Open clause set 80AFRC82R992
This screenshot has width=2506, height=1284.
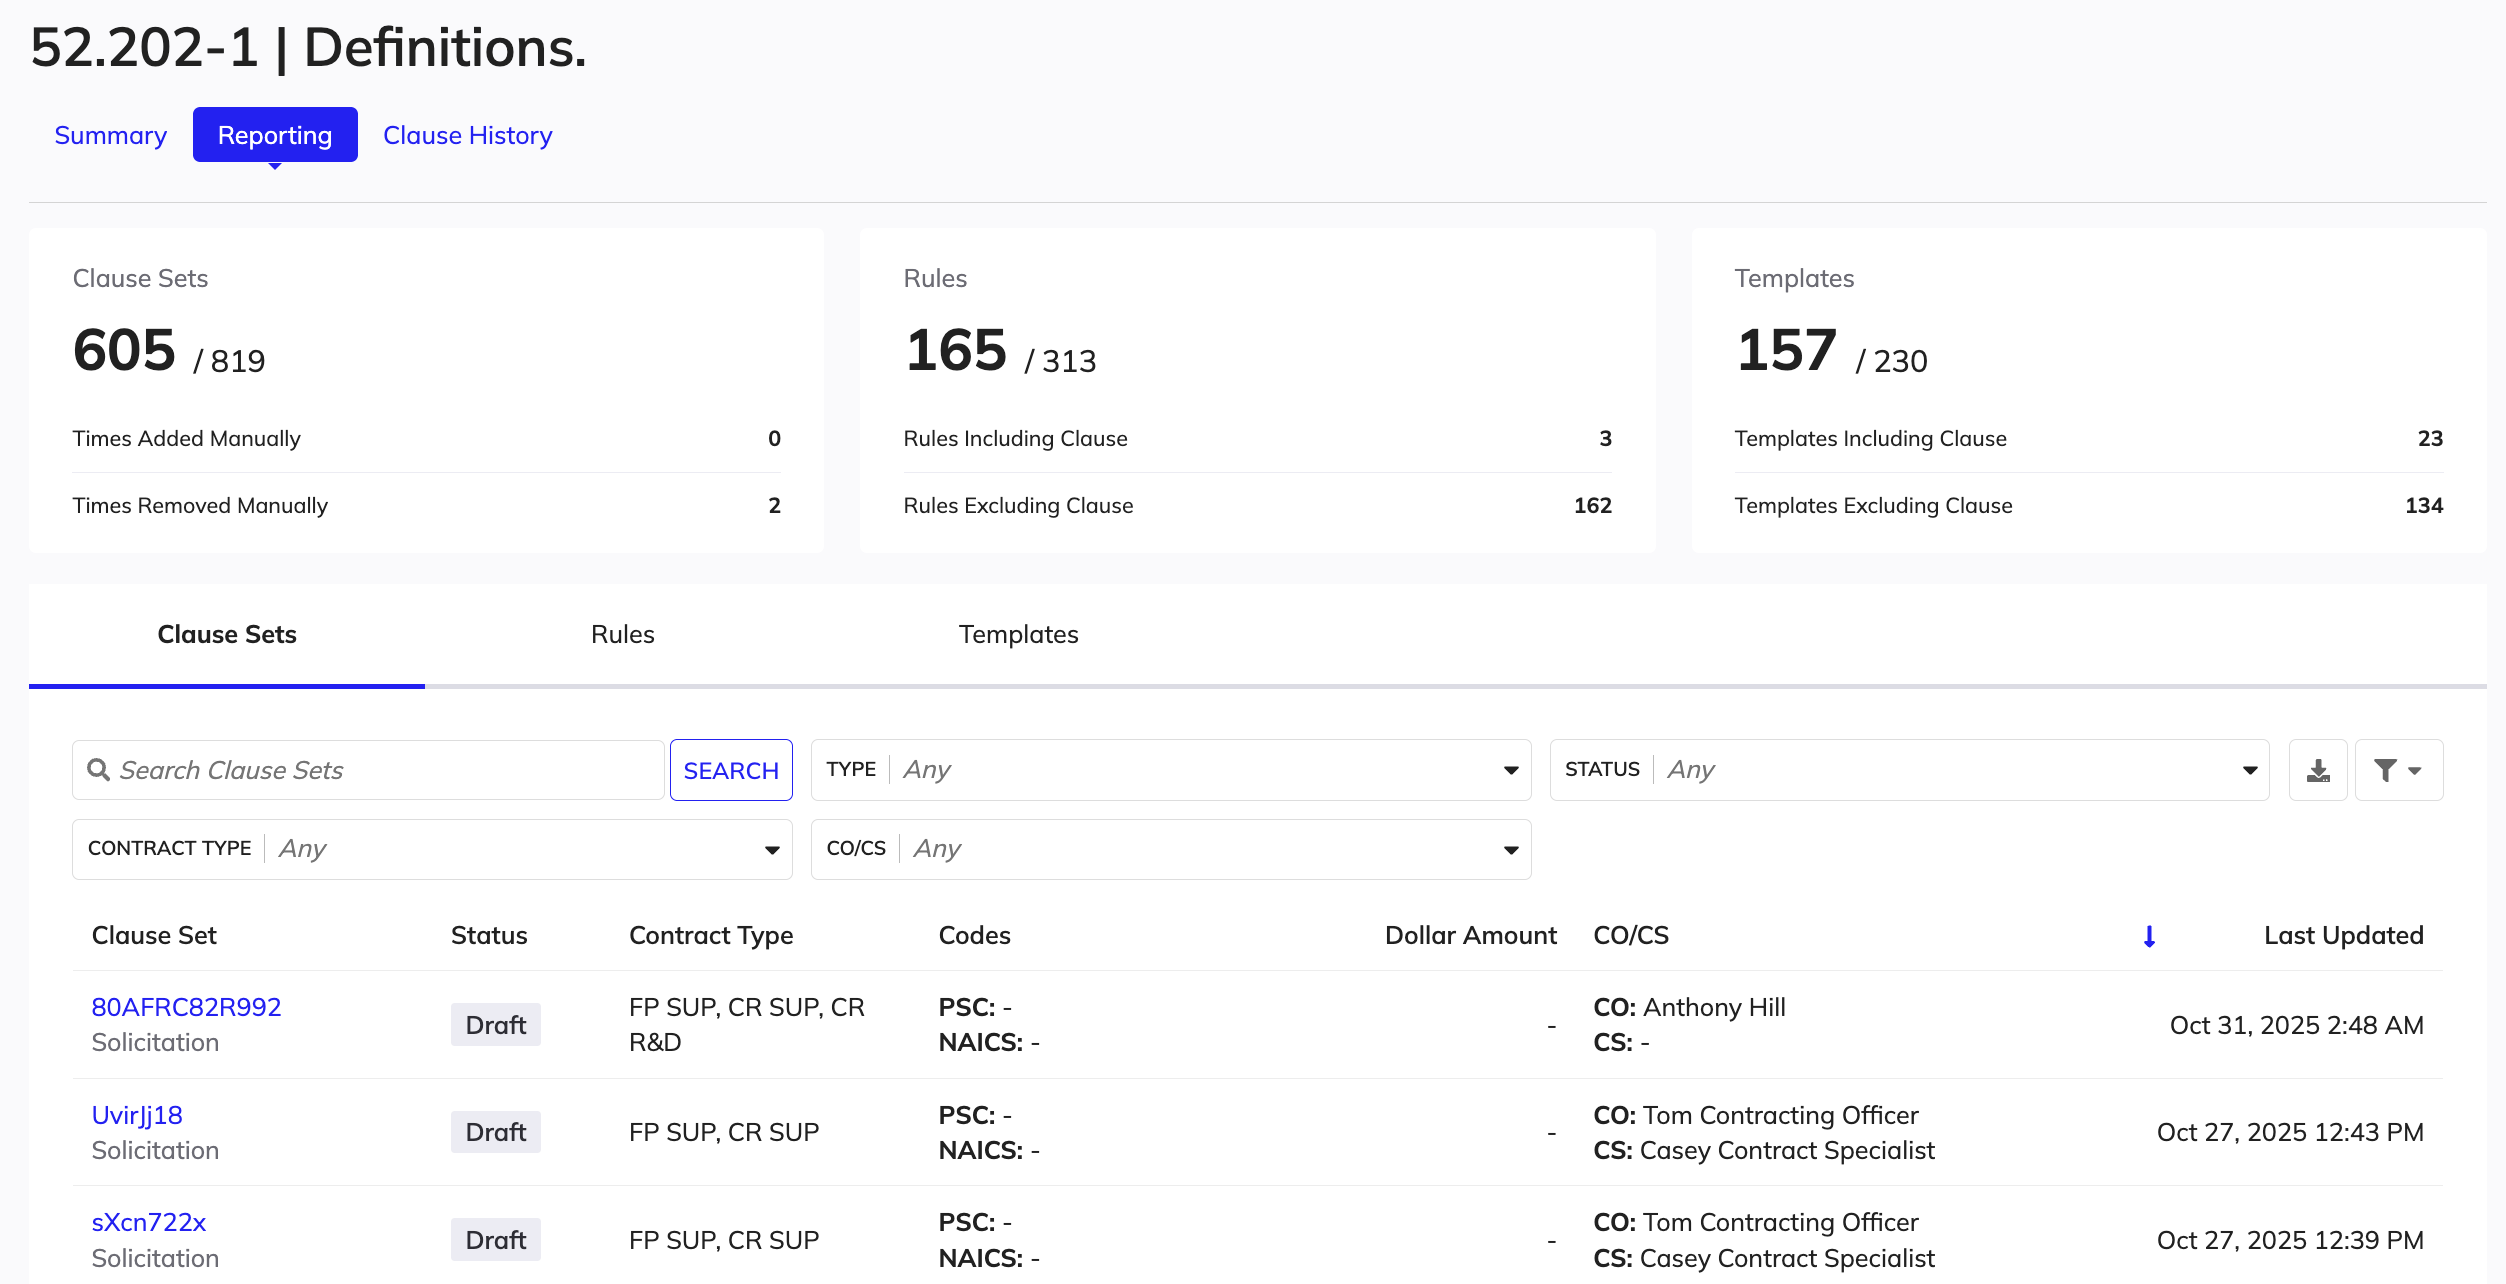(x=186, y=1007)
